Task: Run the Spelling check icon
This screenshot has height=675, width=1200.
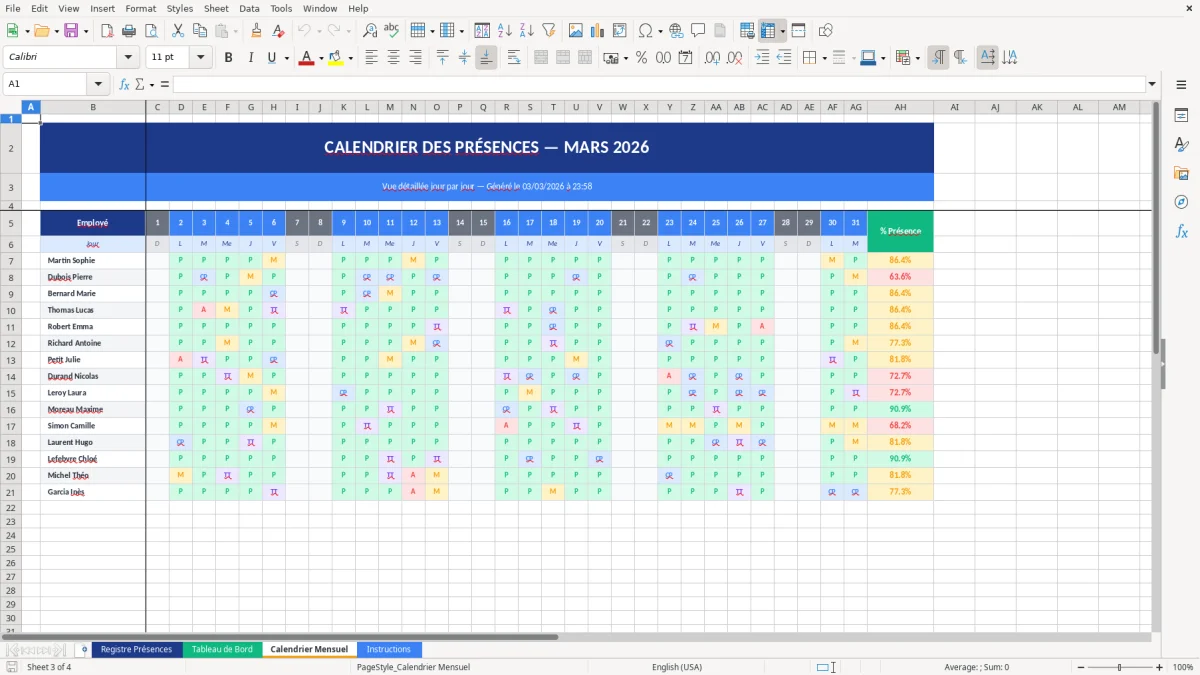Action: pos(392,31)
